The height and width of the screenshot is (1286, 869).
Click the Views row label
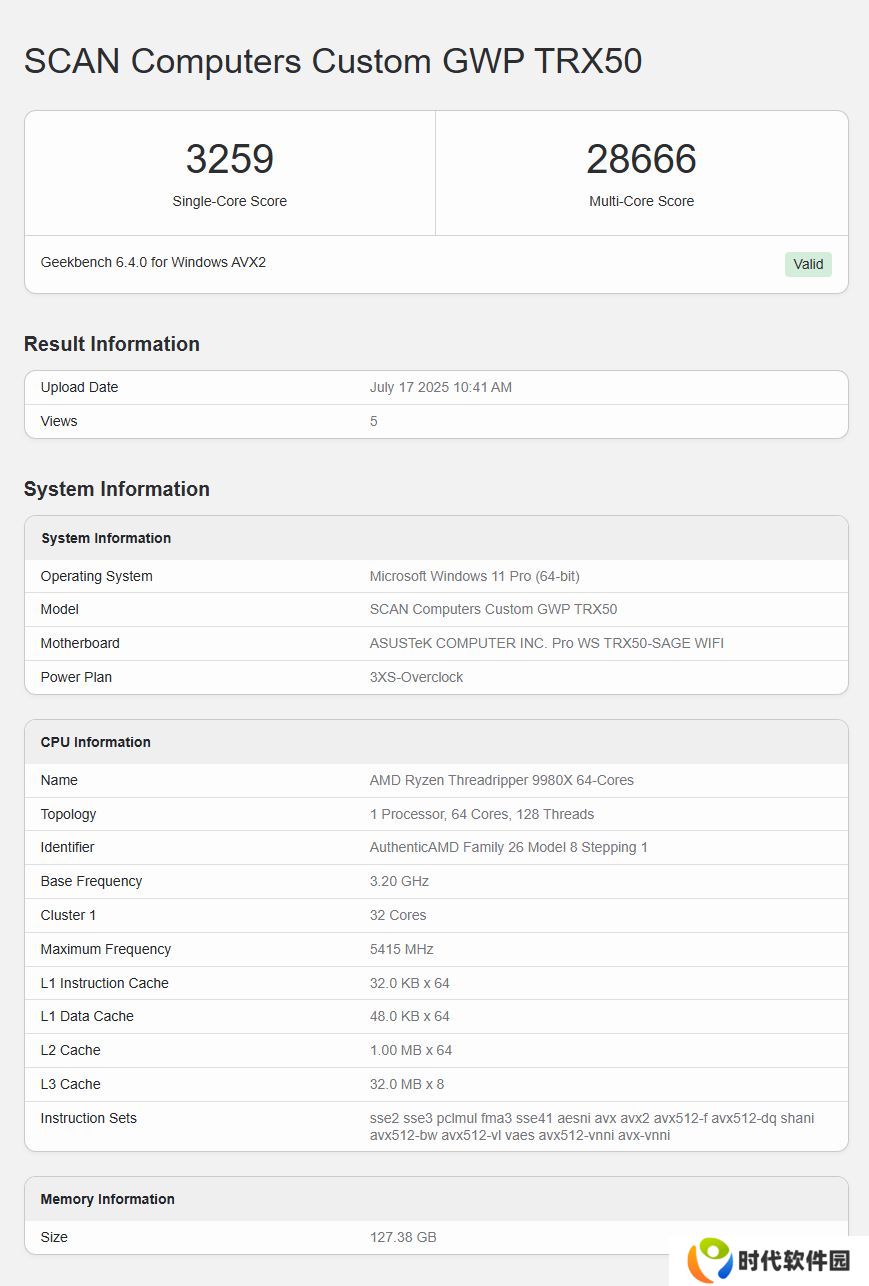[59, 421]
